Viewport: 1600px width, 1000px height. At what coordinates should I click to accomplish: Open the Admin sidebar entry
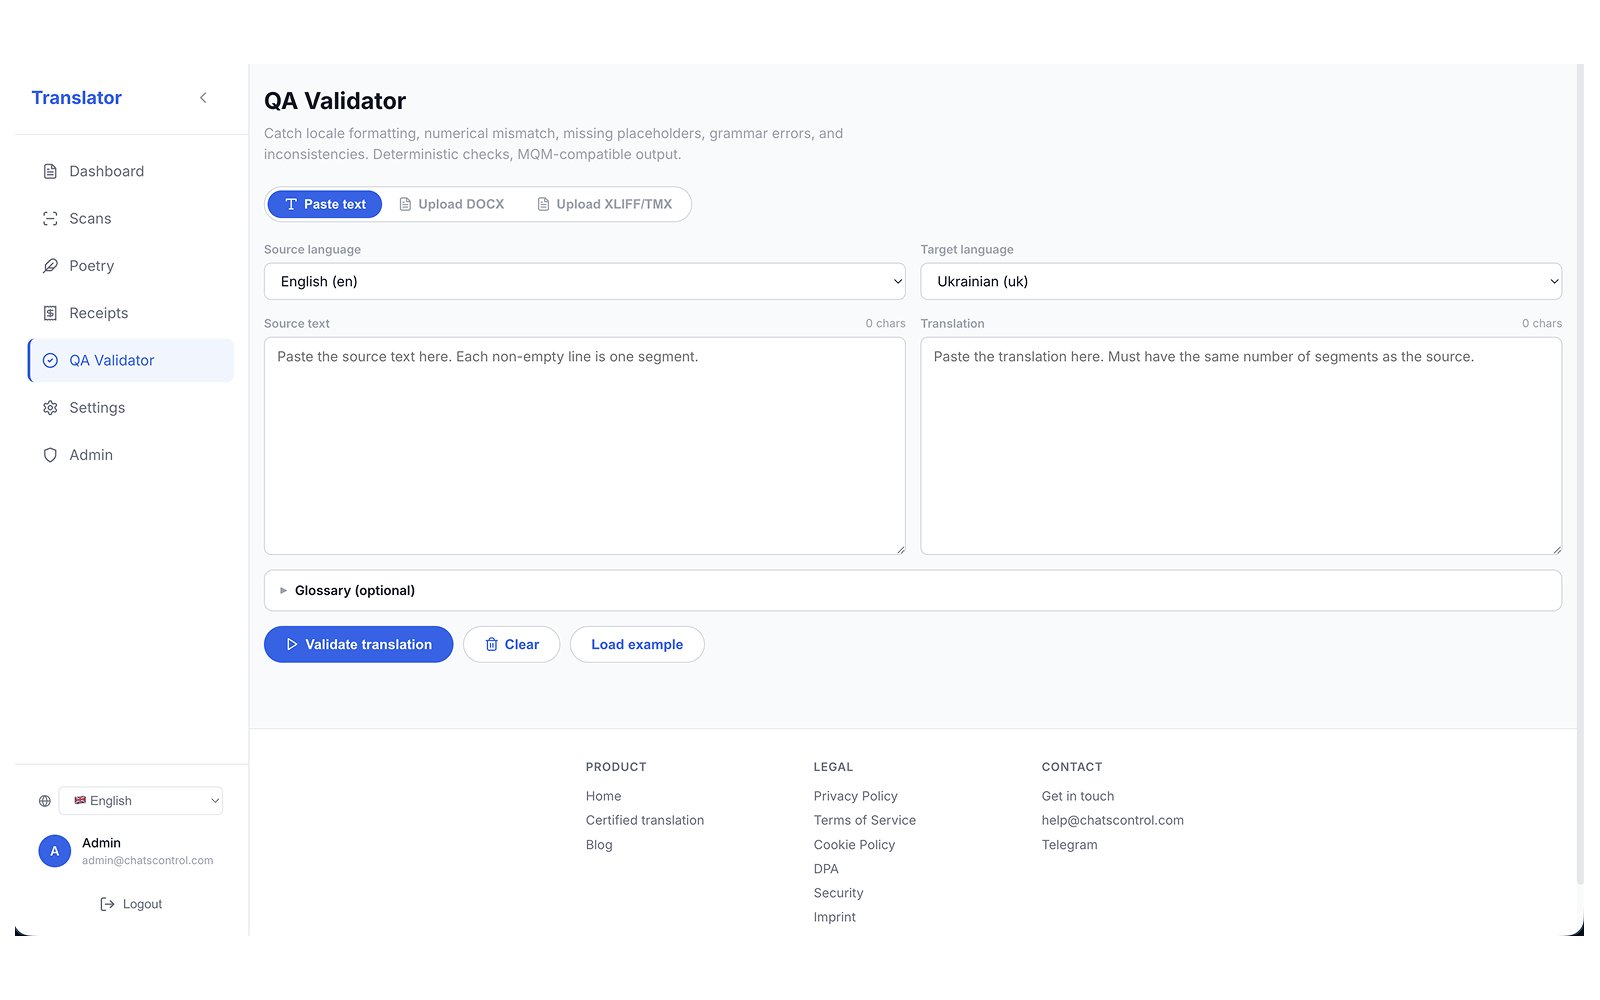click(131, 455)
